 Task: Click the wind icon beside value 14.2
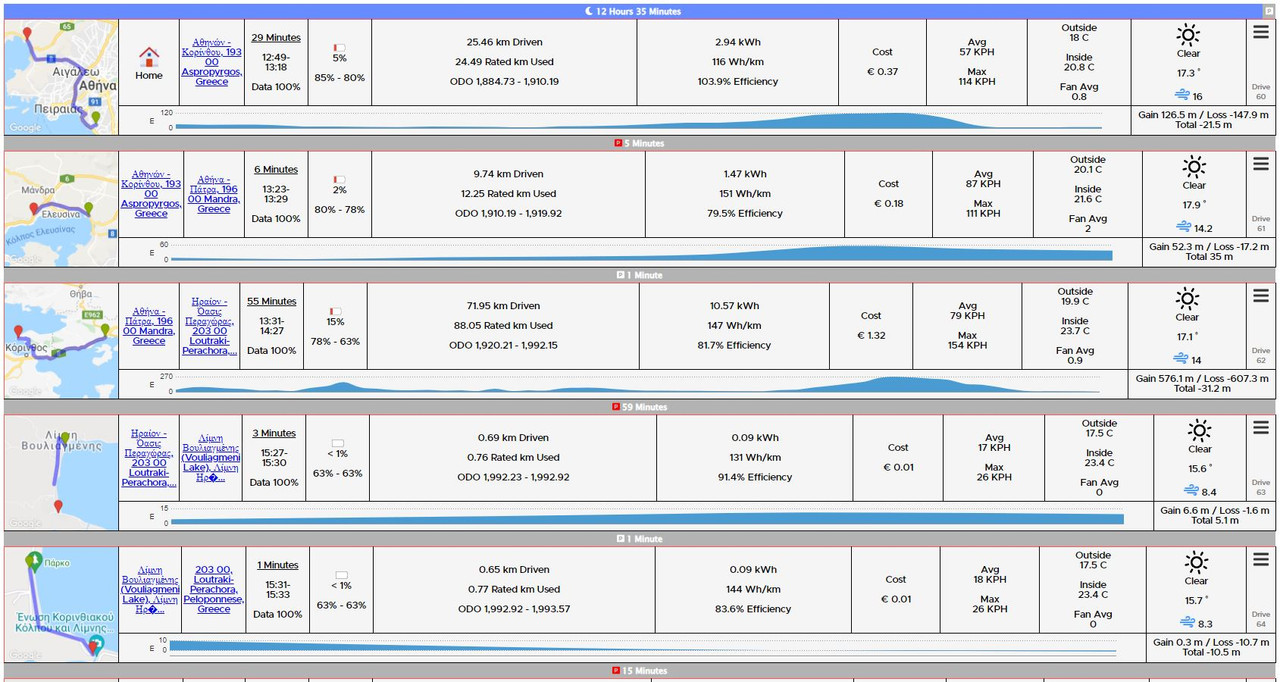coord(1183,228)
